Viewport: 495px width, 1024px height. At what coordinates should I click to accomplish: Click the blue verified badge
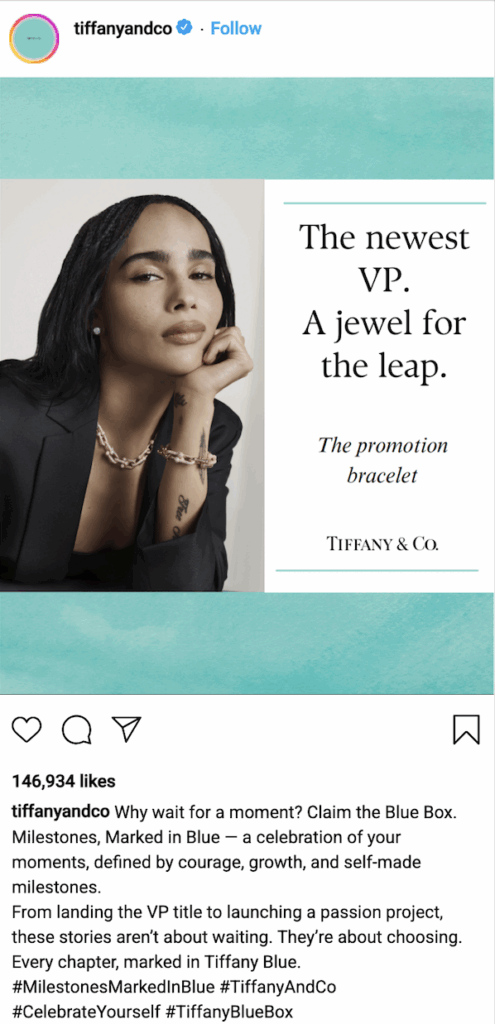pyautogui.click(x=185, y=28)
